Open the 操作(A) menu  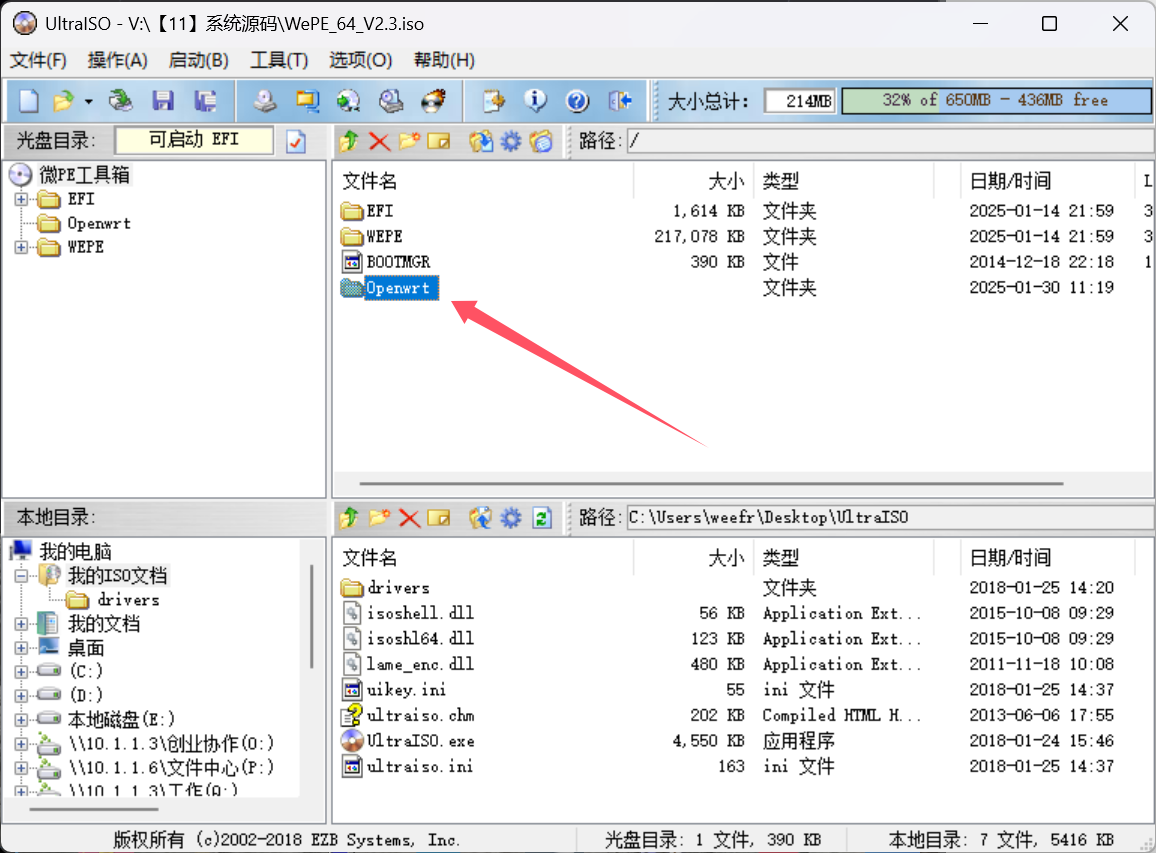click(x=117, y=60)
